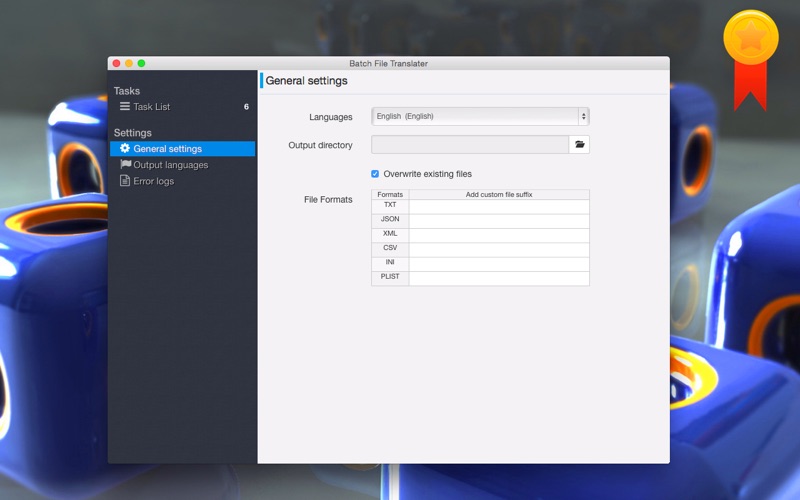Edit custom suffix cell for JSON
The height and width of the screenshot is (500, 800).
coord(499,221)
